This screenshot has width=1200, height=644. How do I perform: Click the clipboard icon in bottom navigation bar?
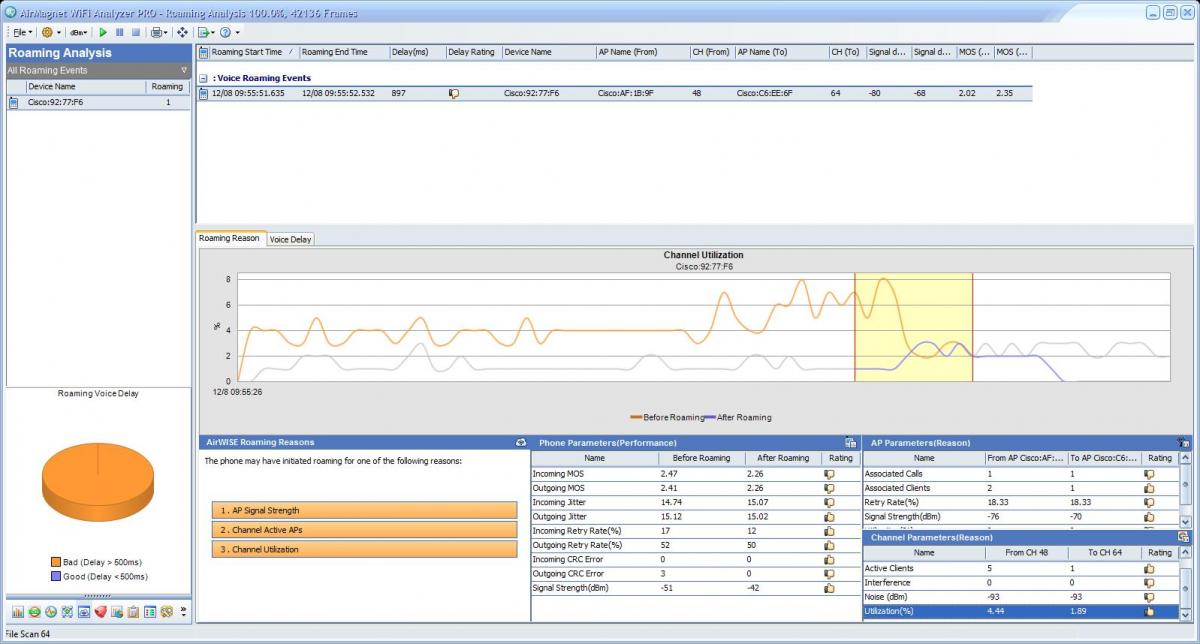133,611
